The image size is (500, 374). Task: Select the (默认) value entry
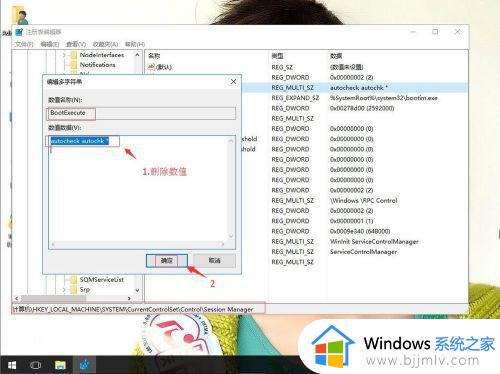164,67
